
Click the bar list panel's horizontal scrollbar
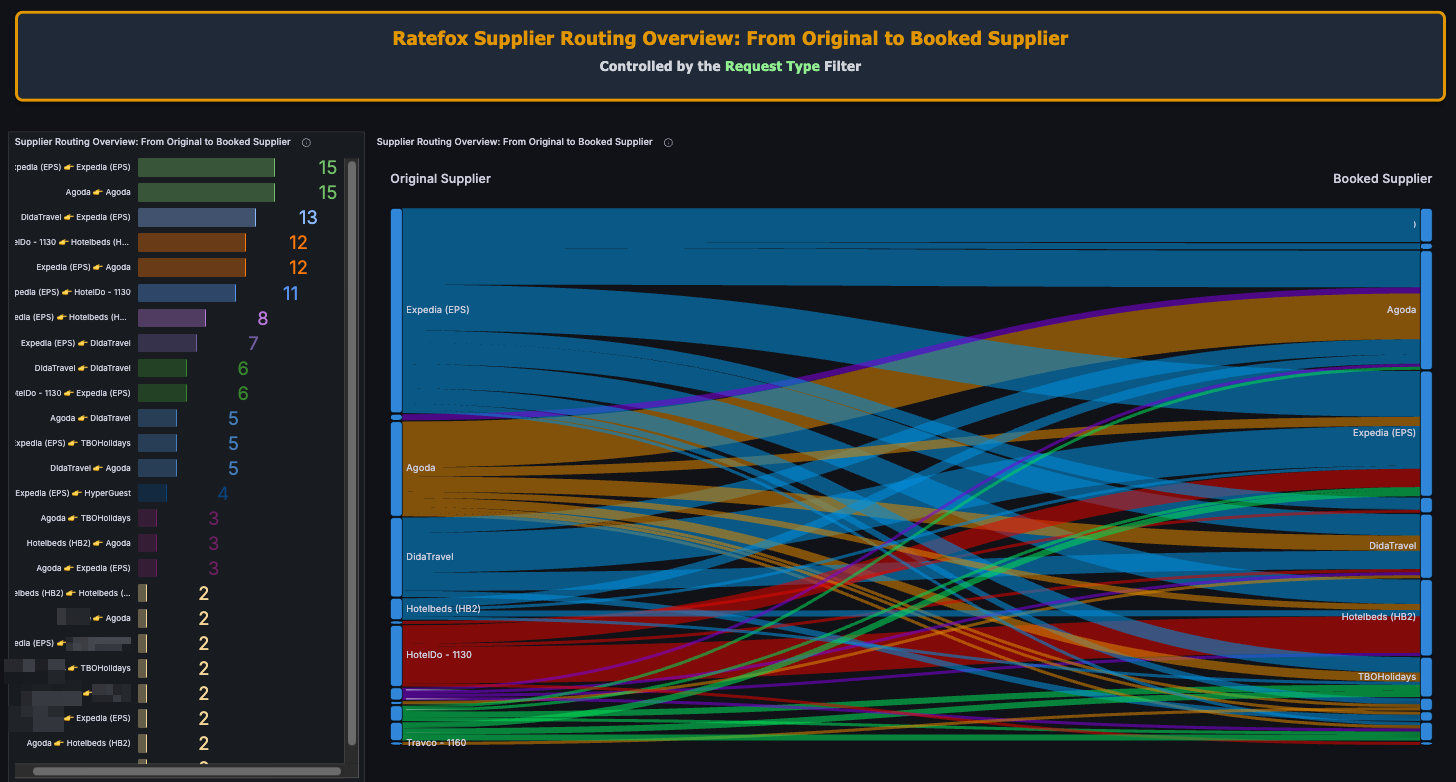click(x=187, y=771)
